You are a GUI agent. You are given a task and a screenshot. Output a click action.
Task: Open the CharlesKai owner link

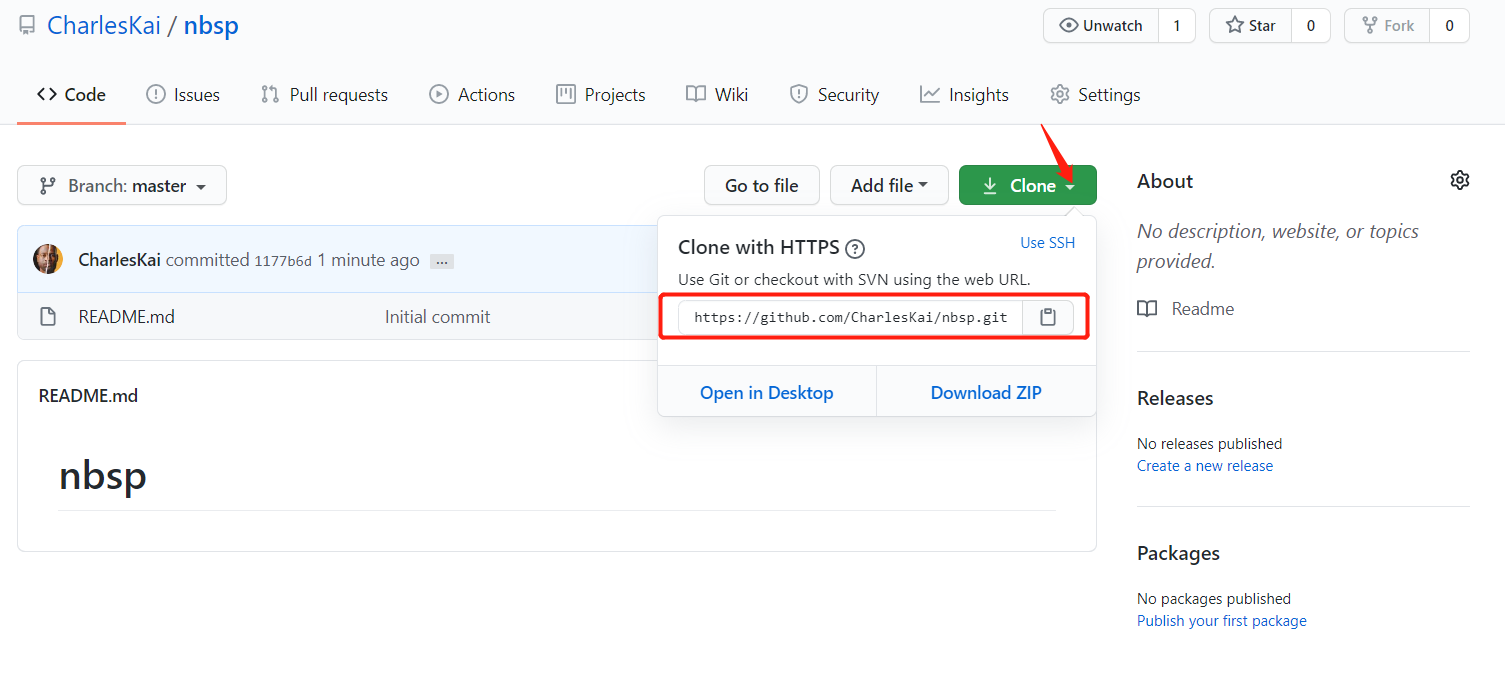[x=104, y=25]
